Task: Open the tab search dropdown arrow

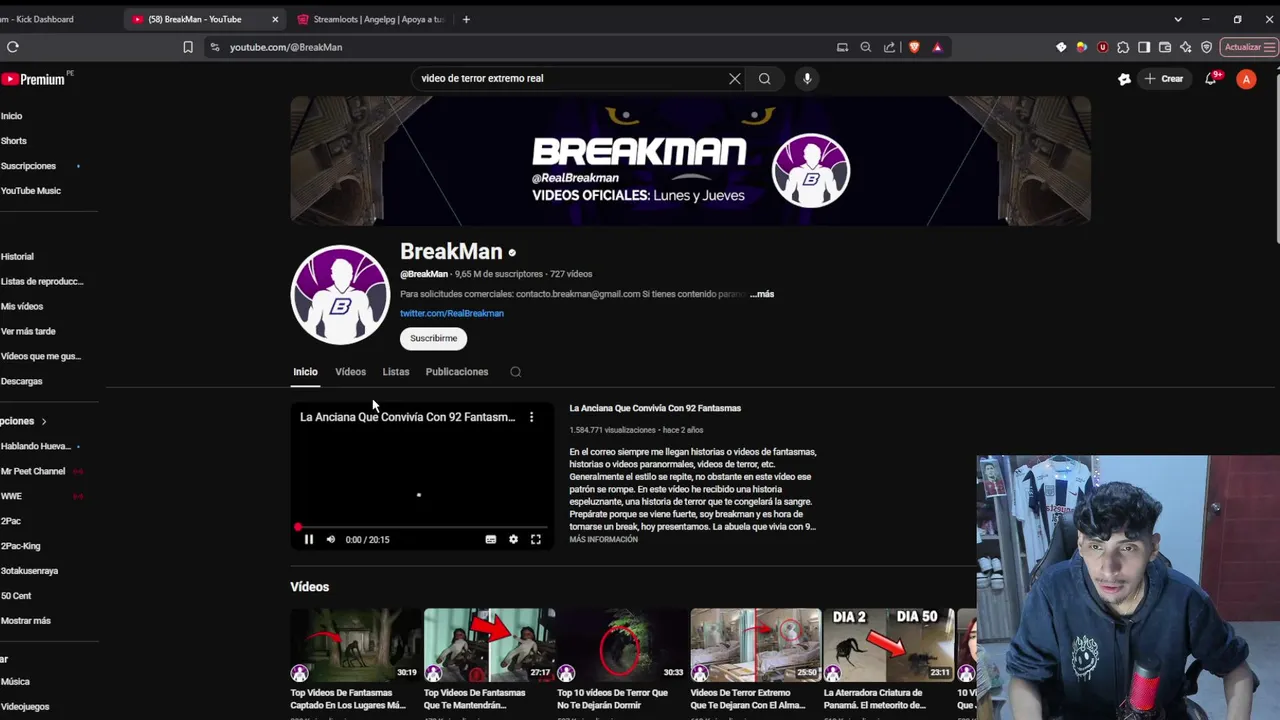Action: pyautogui.click(x=1178, y=19)
